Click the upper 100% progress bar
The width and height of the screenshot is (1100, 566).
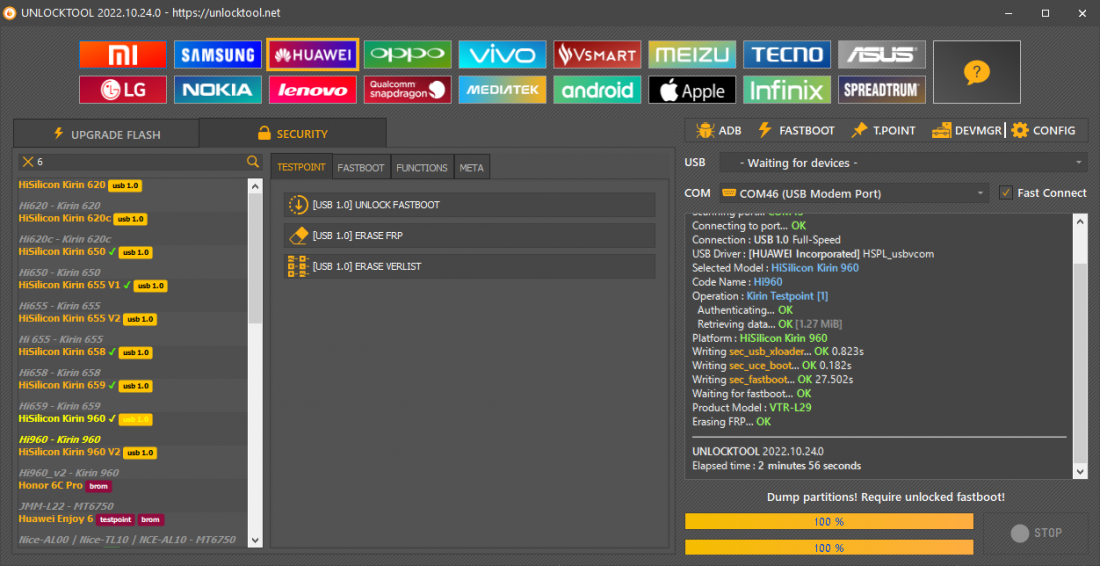pos(829,521)
